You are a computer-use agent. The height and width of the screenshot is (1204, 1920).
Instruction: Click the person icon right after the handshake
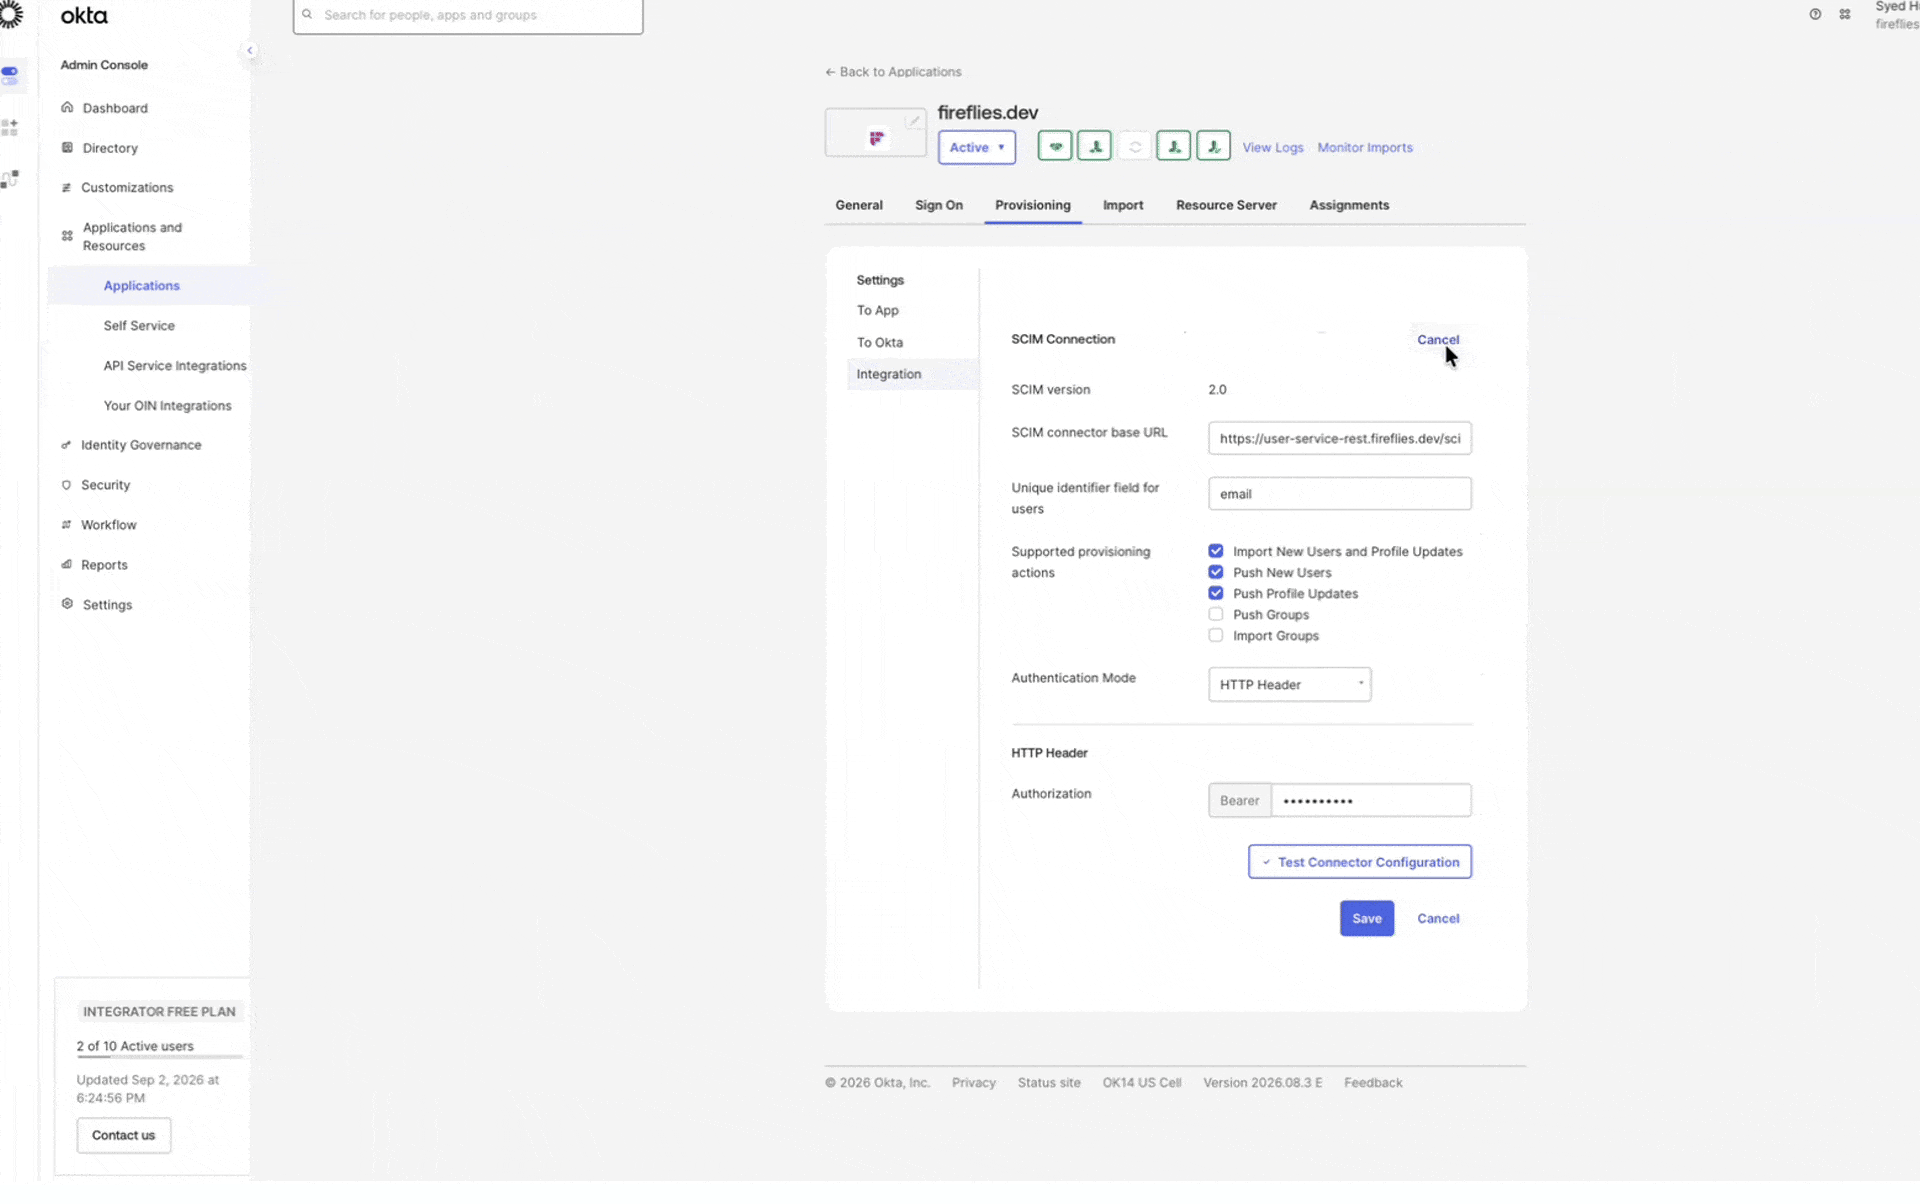pyautogui.click(x=1095, y=147)
